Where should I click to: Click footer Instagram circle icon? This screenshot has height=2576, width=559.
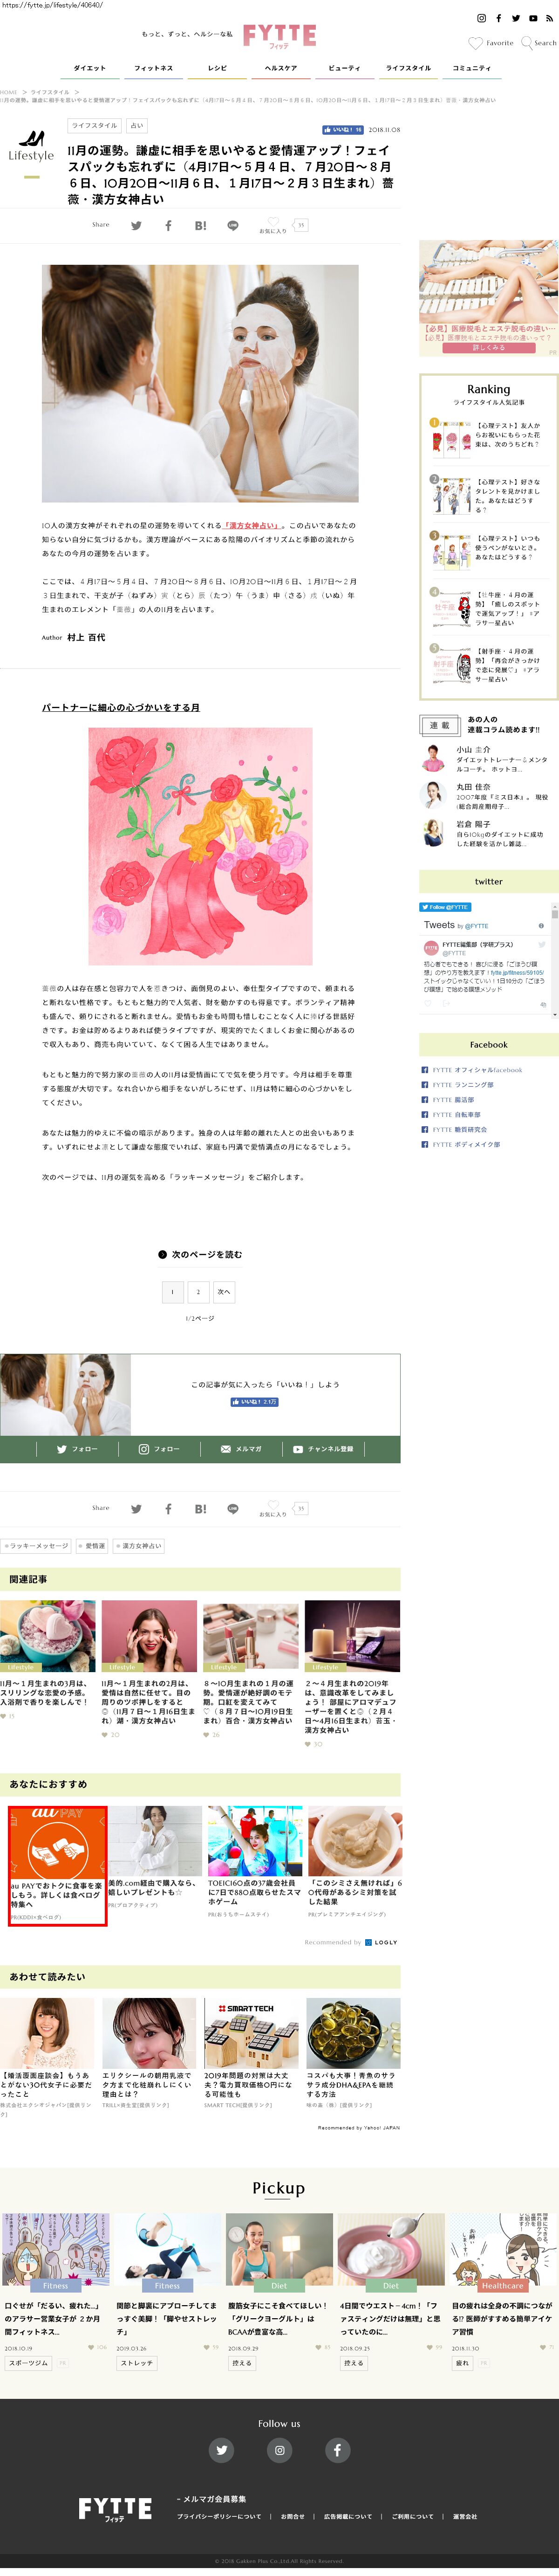279,2450
